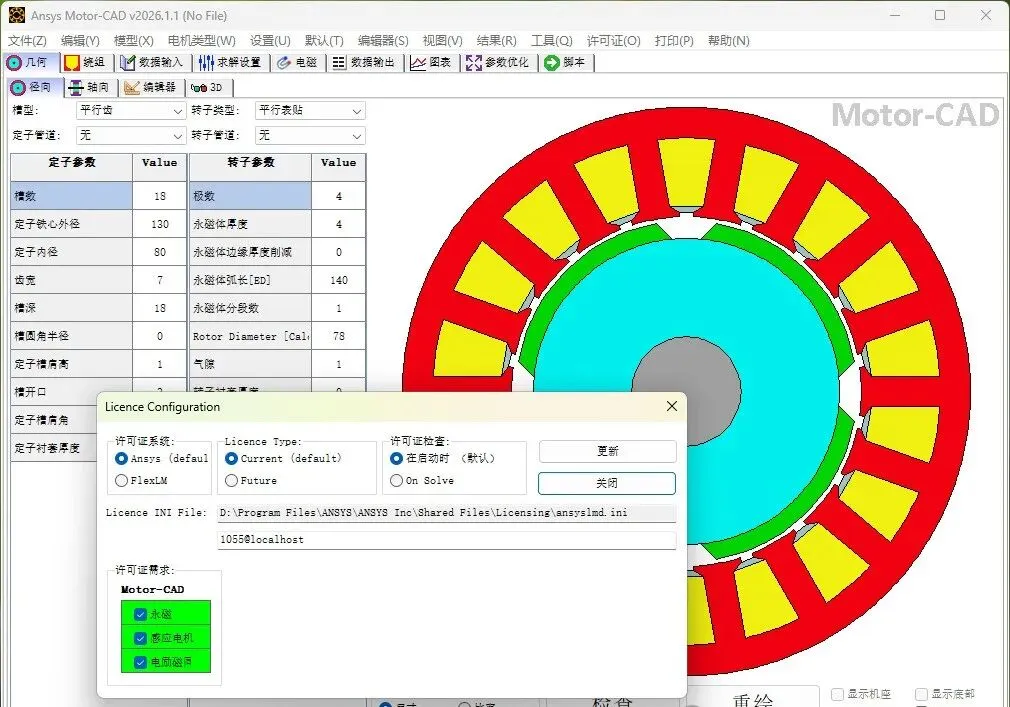This screenshot has height=707, width=1010.
Task: Click the Licence INI File path field
Action: [x=447, y=513]
